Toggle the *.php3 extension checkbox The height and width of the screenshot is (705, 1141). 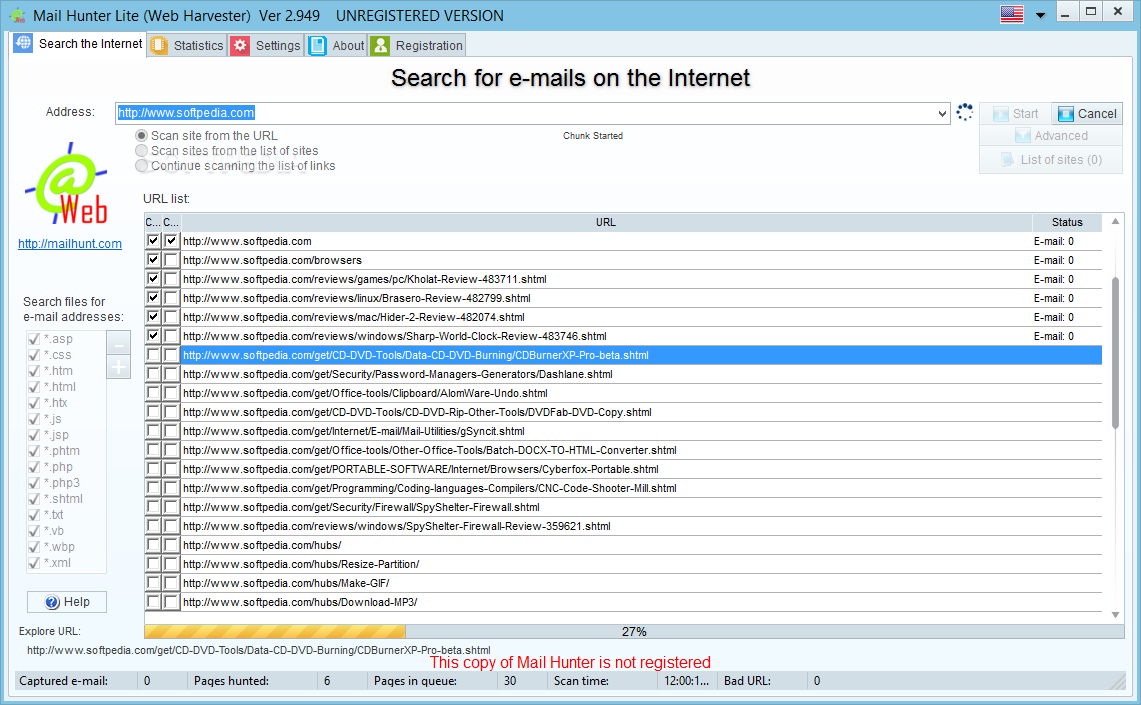33,483
